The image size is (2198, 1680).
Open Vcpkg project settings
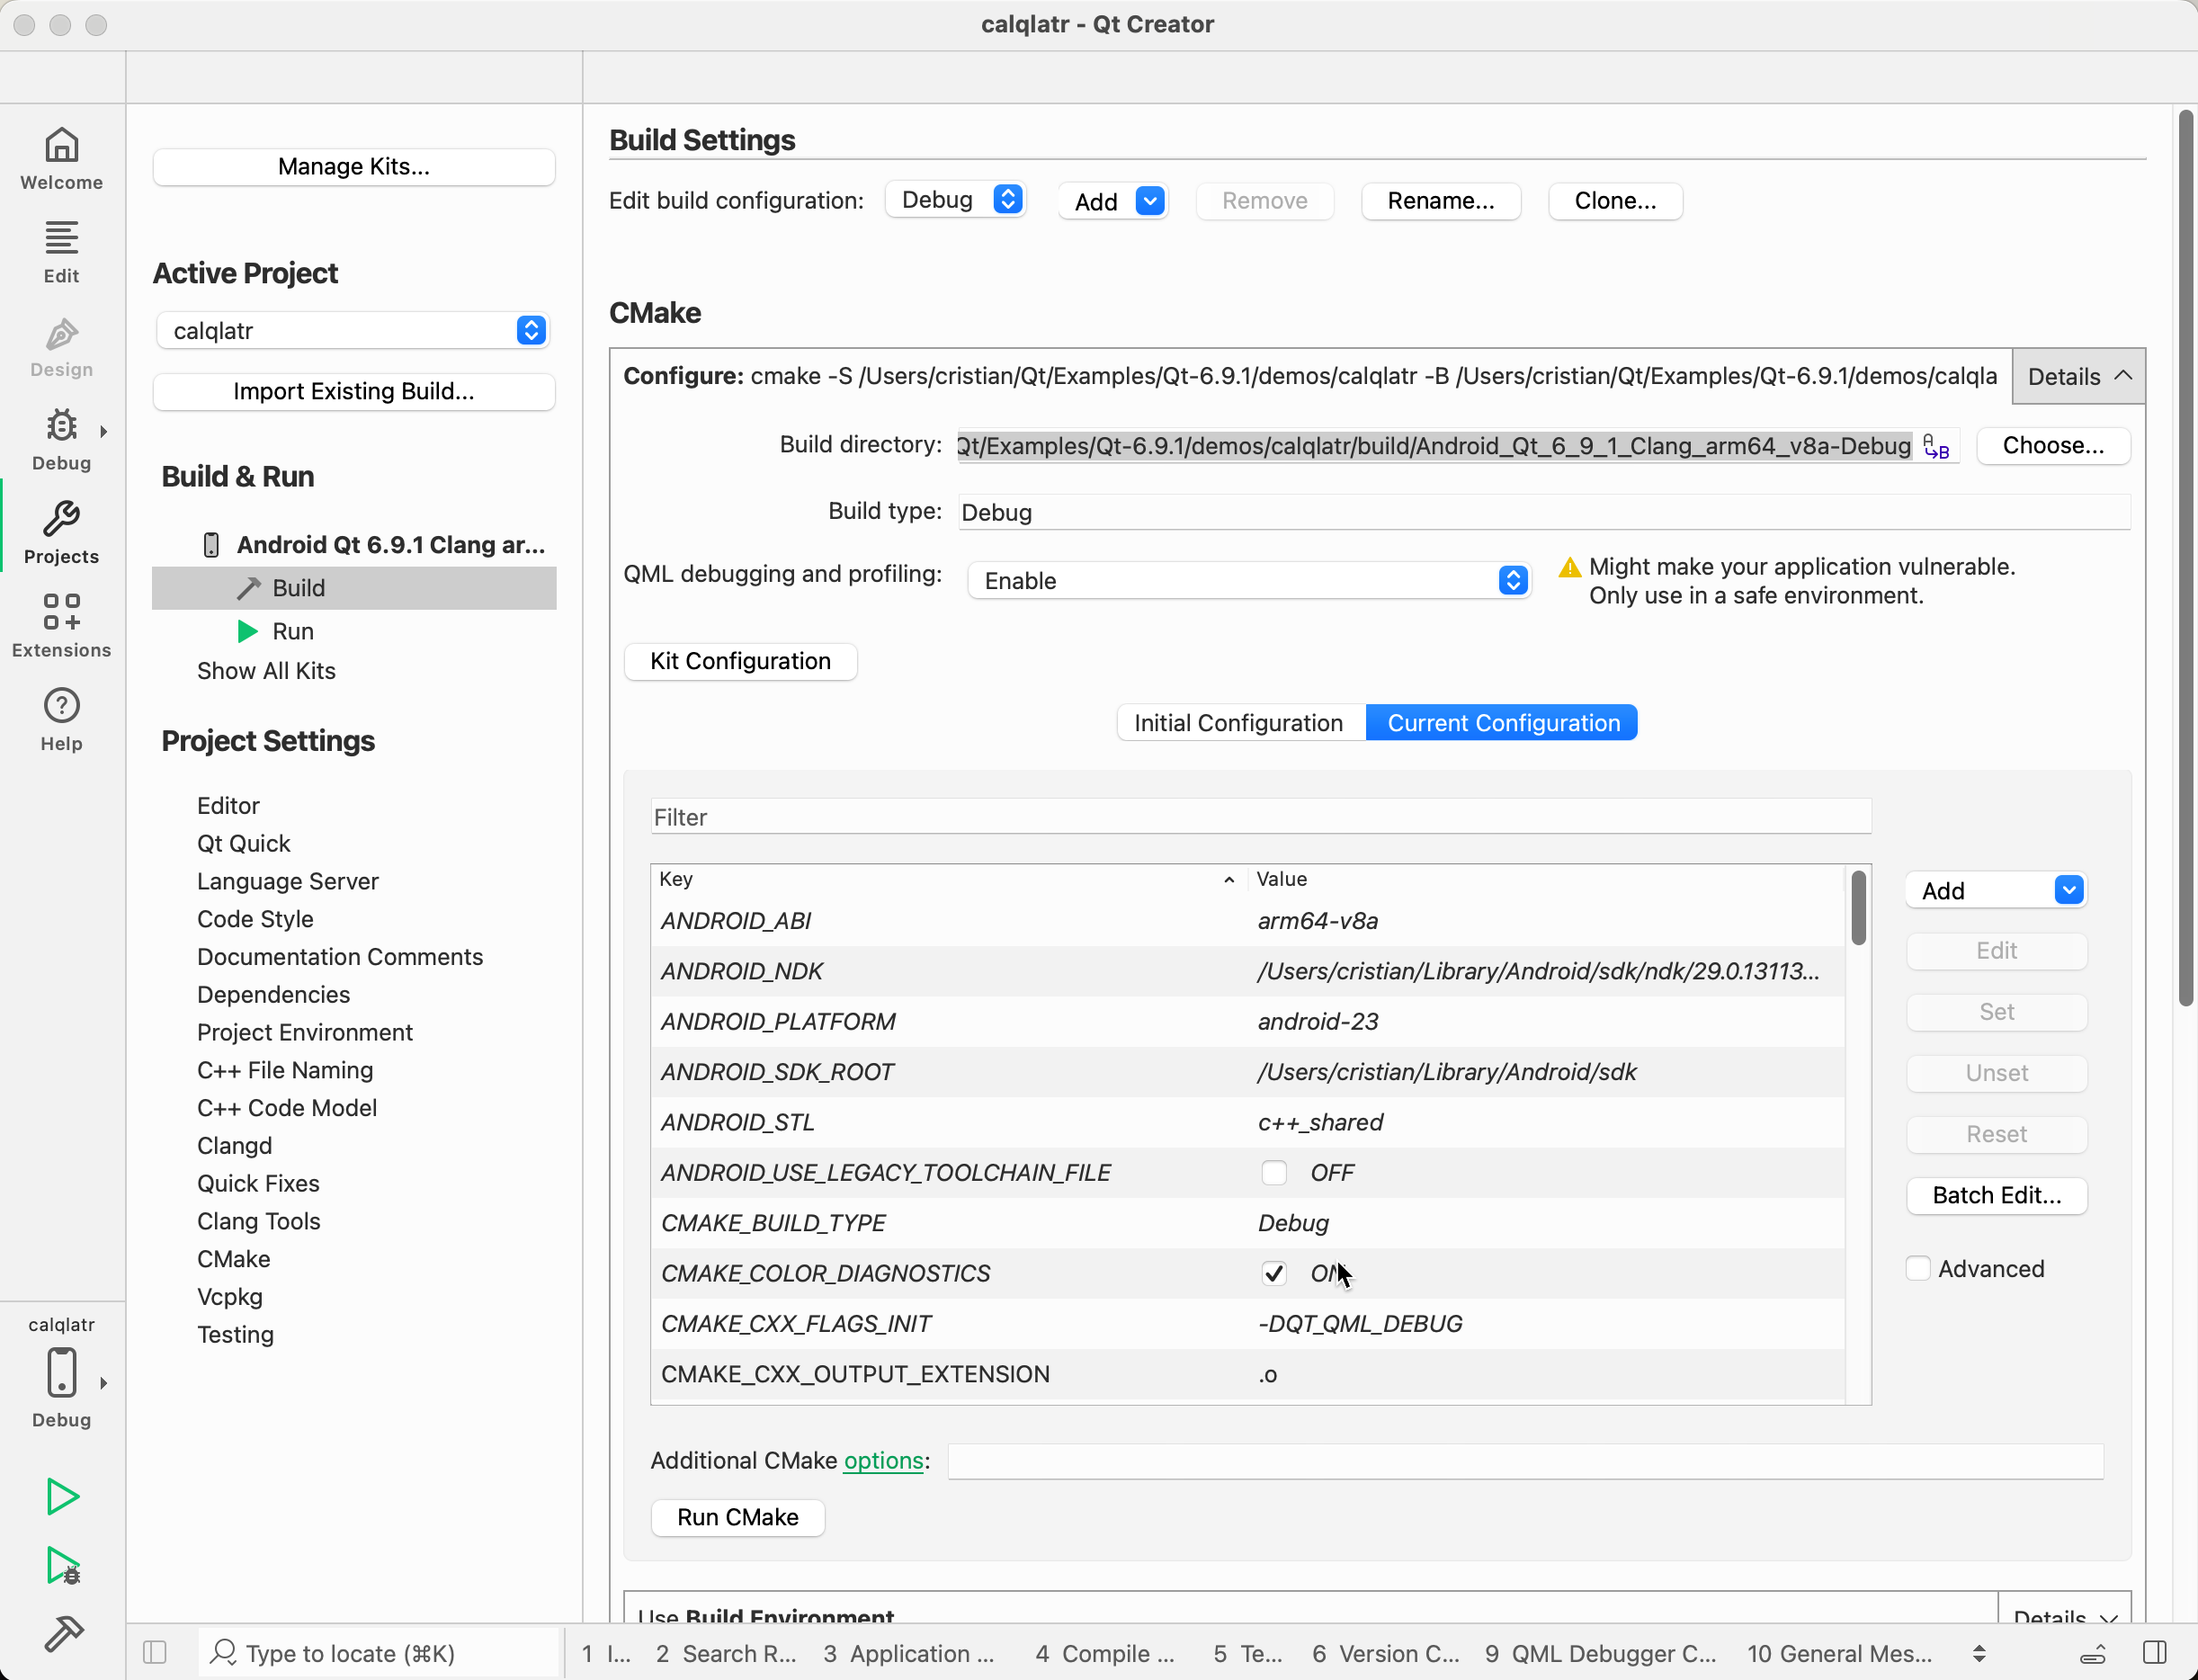tap(229, 1296)
